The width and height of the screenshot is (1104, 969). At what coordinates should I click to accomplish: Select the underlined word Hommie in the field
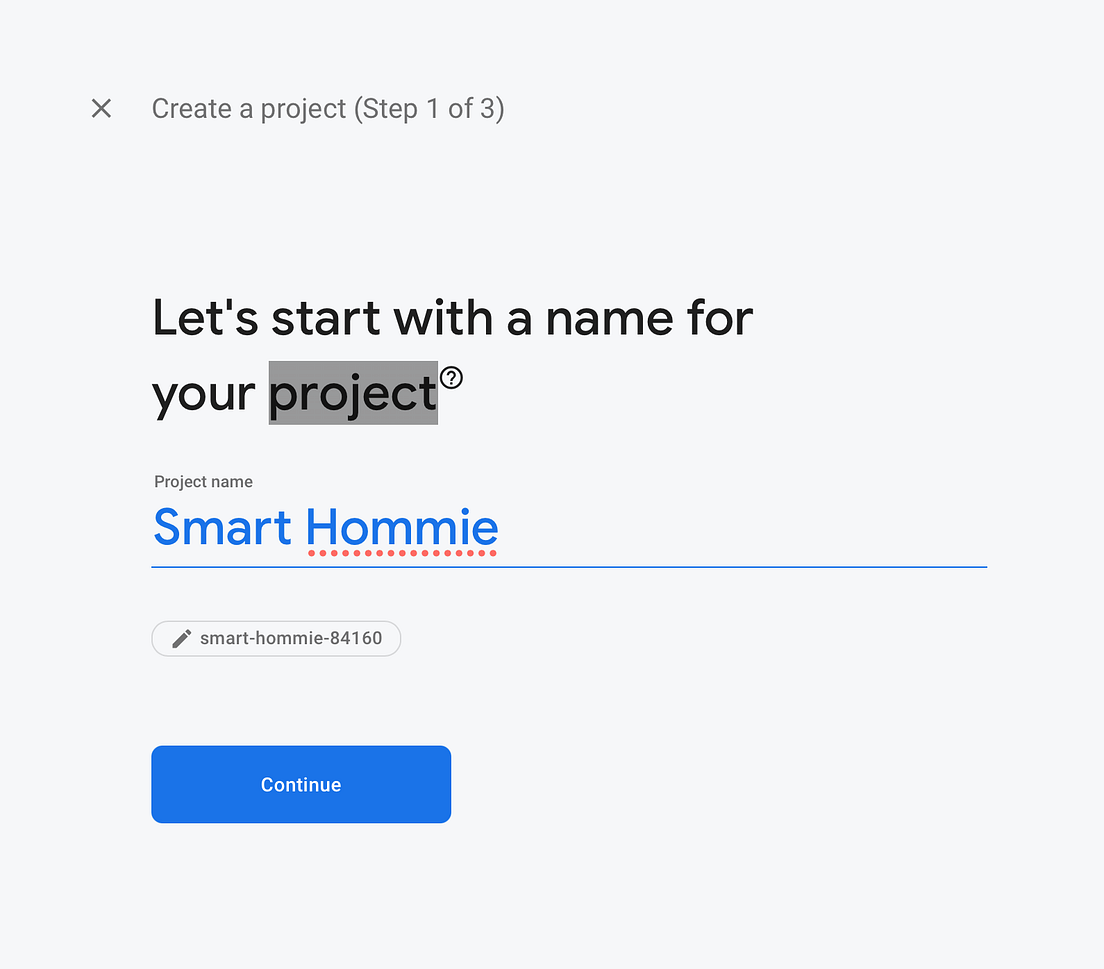402,527
